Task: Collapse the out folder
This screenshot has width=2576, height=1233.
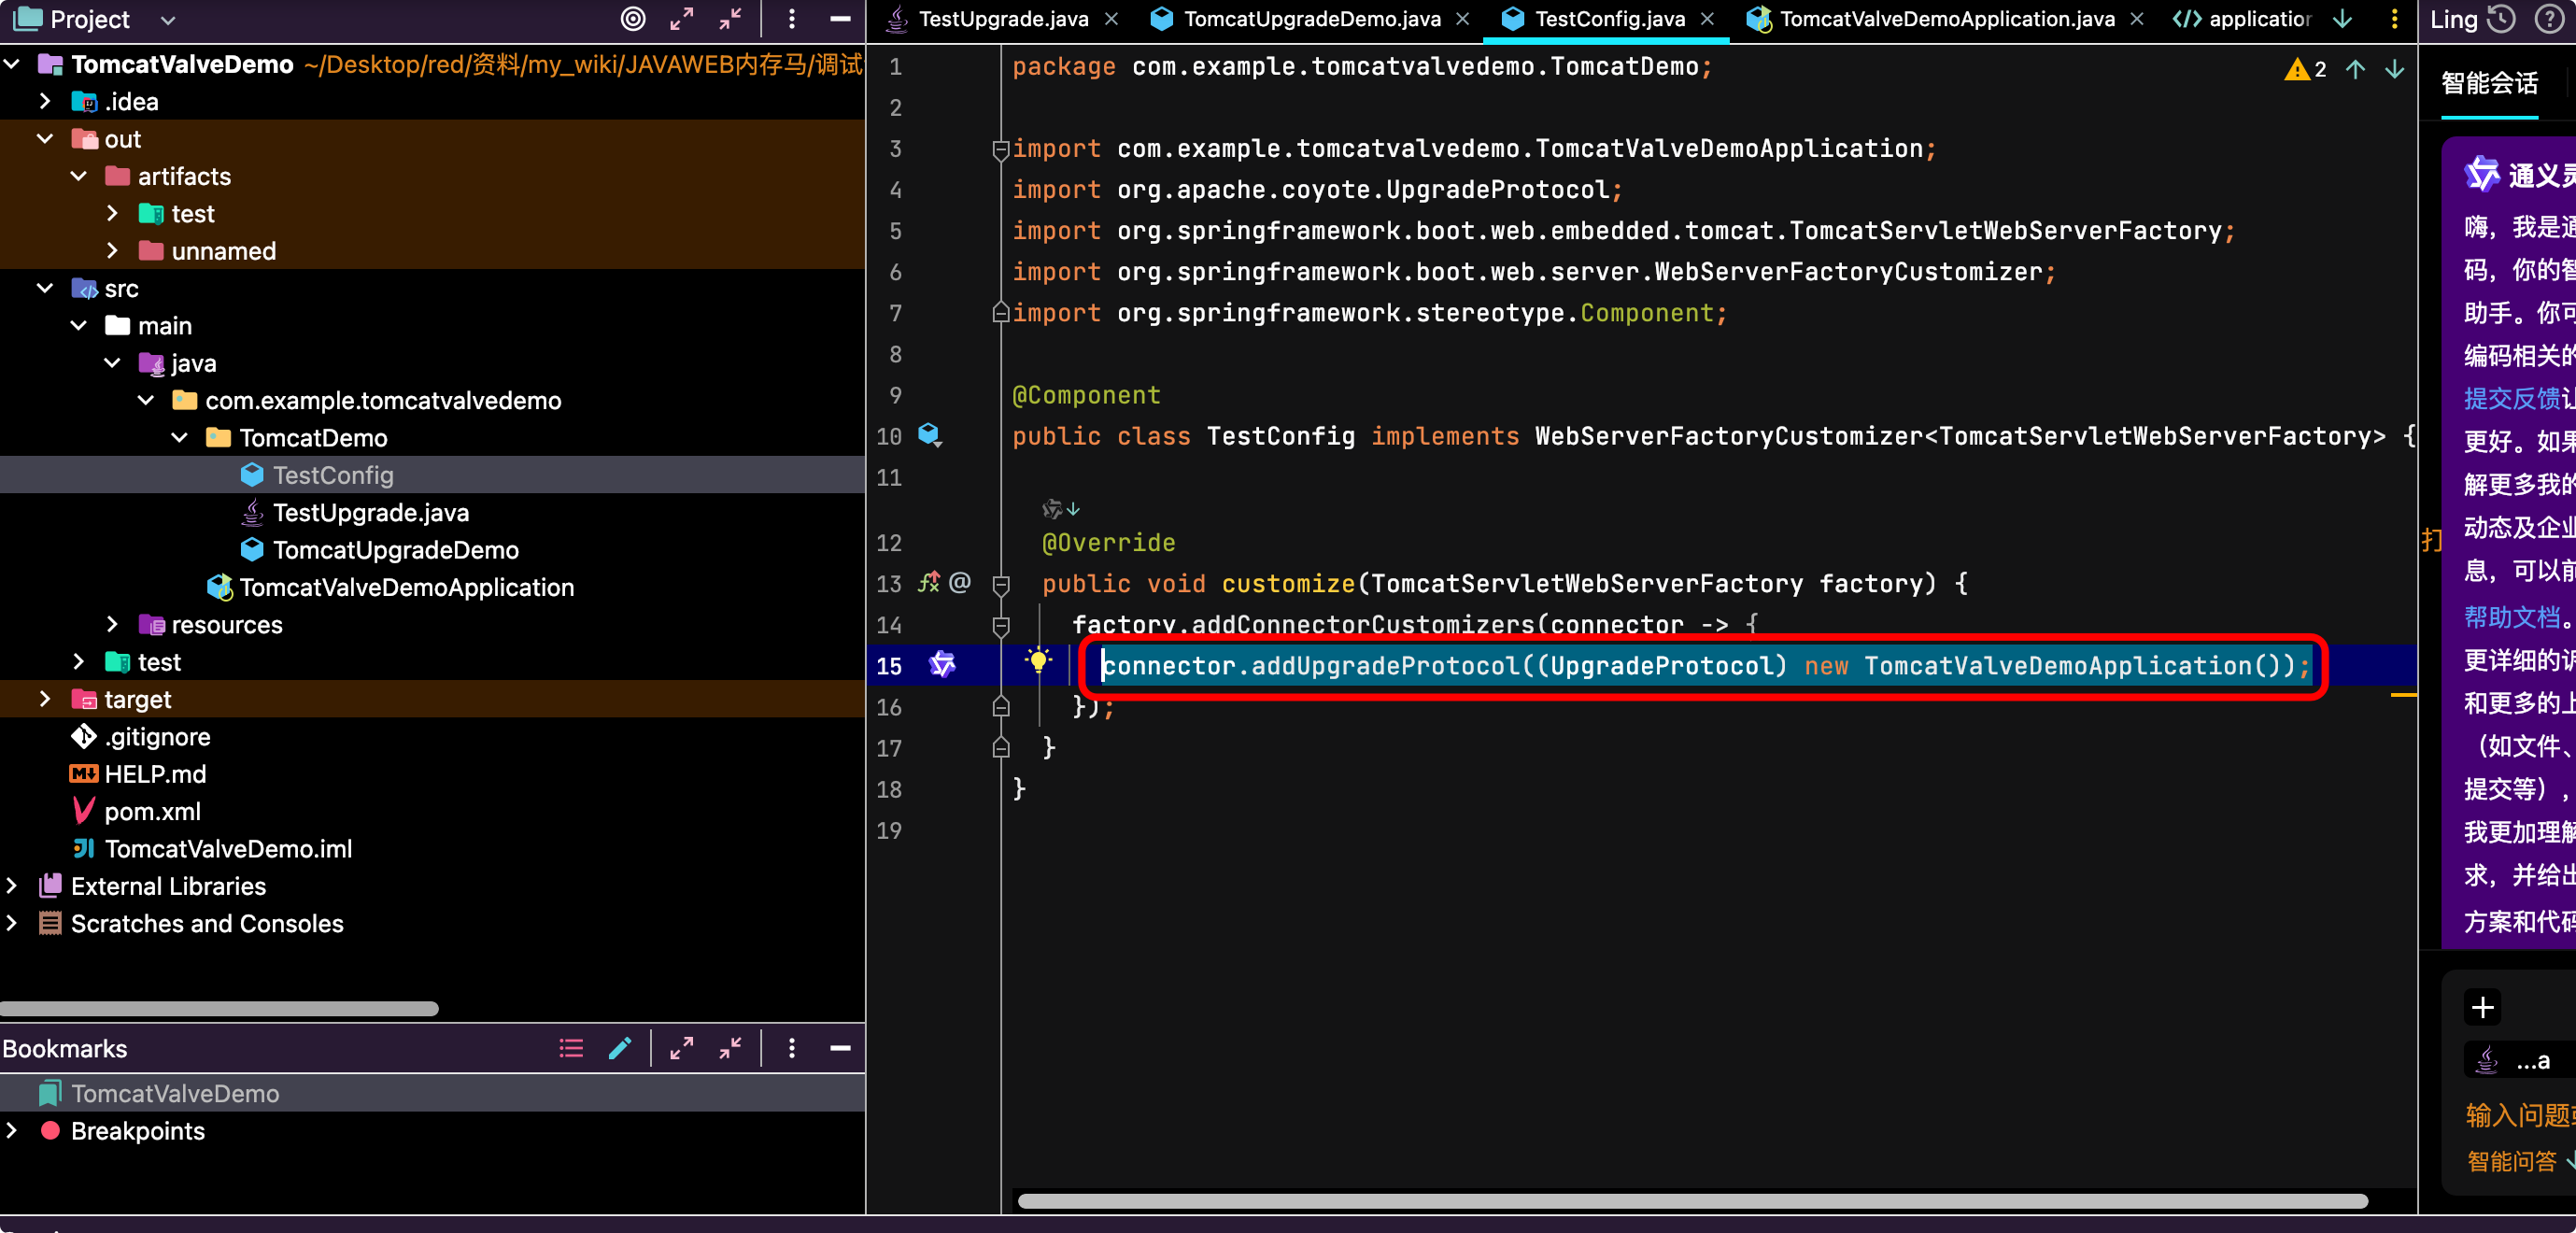Action: [x=45, y=139]
